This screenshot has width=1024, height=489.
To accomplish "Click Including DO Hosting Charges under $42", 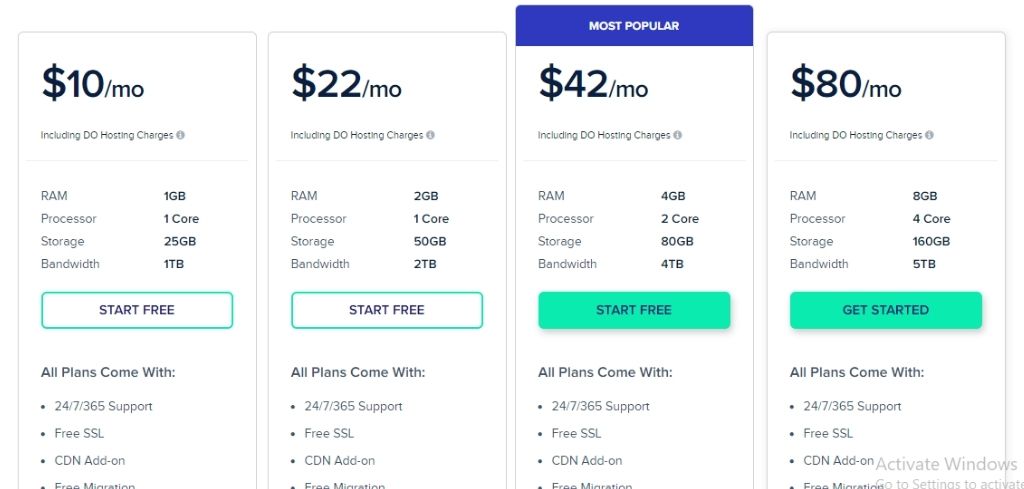I will (604, 135).
